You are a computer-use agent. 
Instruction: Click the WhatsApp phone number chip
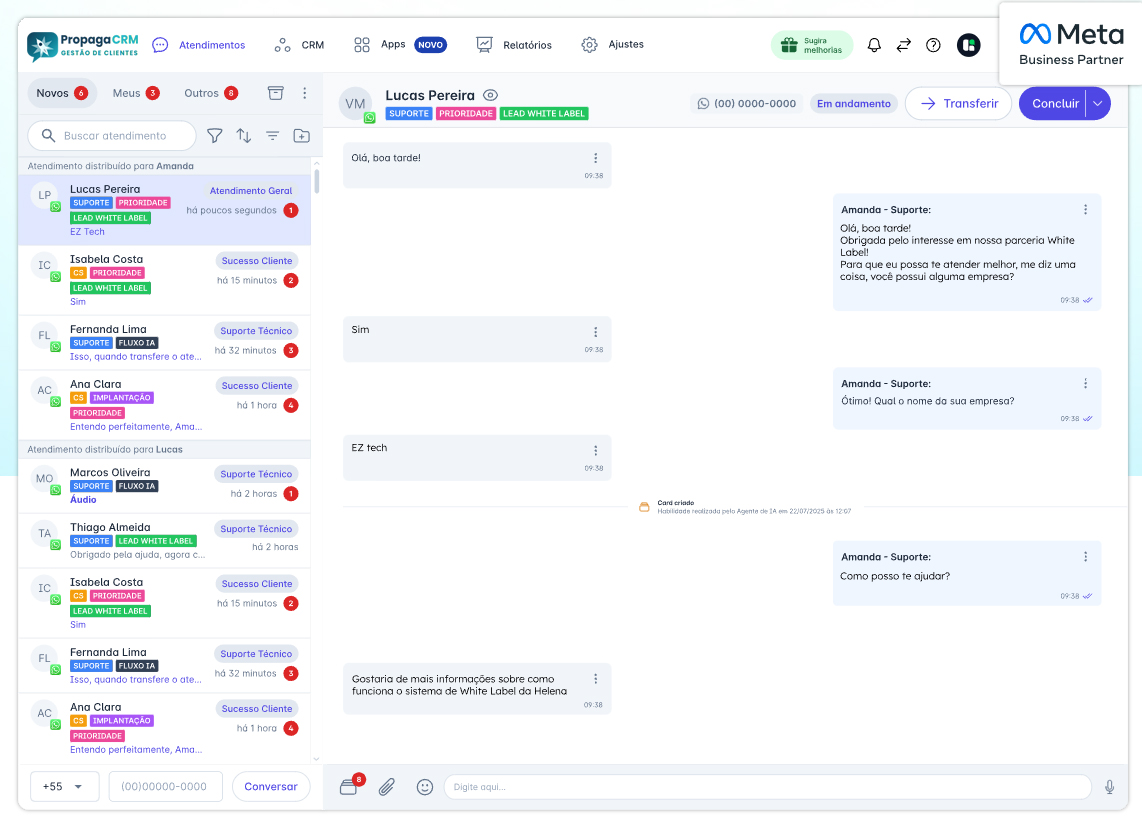747,103
